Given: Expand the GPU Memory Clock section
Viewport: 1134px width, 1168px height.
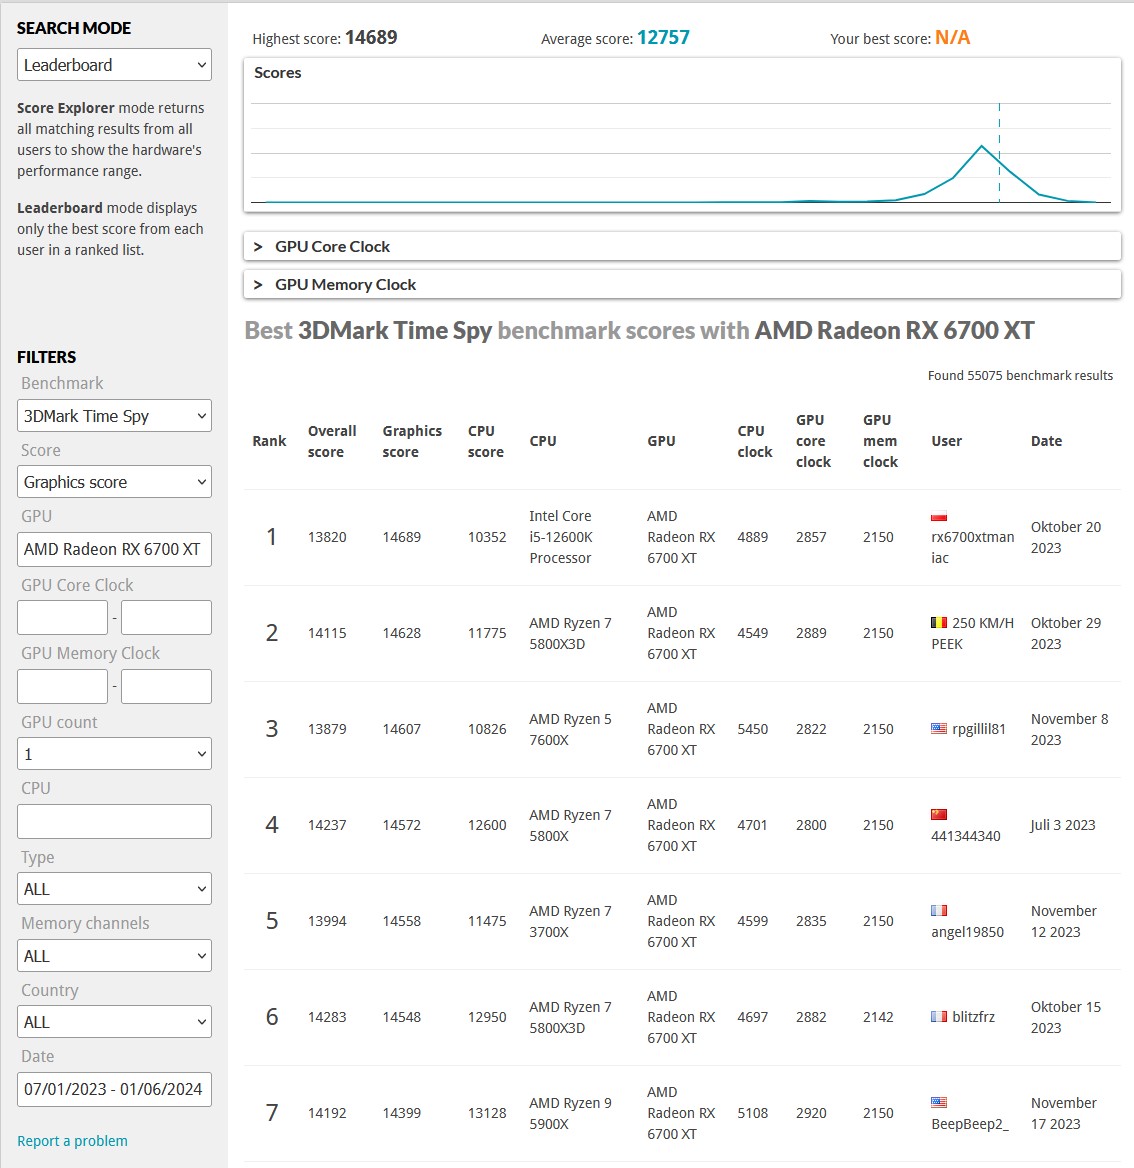Looking at the screenshot, I should (682, 285).
